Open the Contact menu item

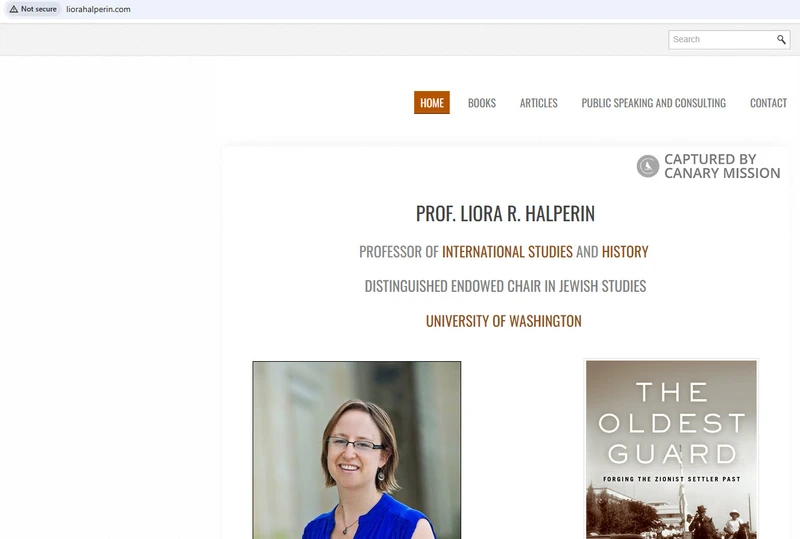[768, 103]
